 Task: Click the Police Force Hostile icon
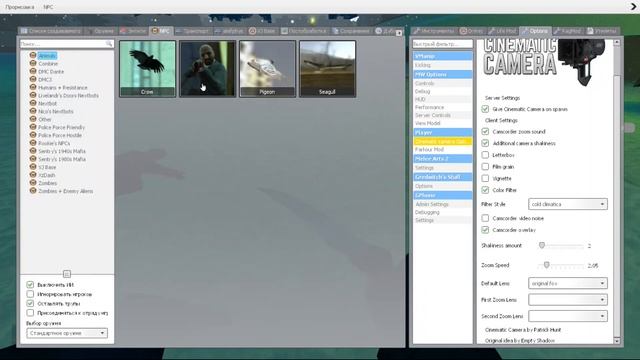tap(33, 135)
